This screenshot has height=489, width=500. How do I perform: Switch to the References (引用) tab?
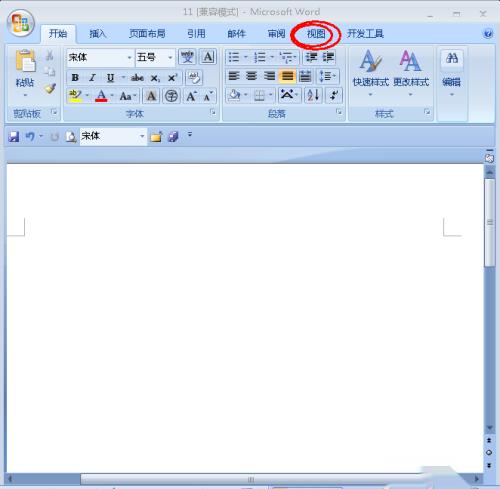(x=196, y=33)
